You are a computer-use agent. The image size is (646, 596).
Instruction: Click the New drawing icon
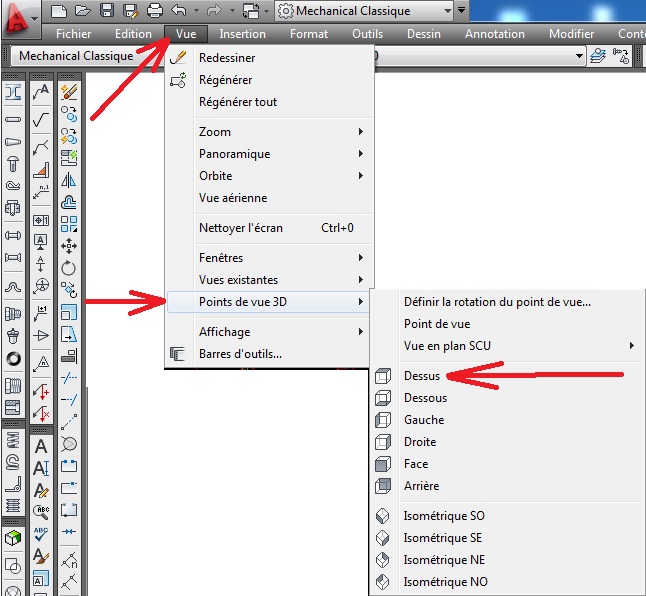coord(59,11)
